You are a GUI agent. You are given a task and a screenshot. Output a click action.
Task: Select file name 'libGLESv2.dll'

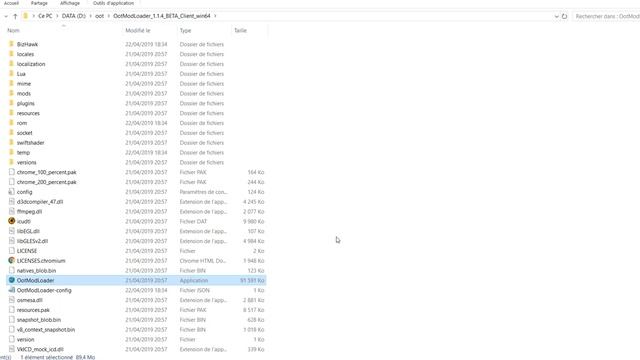32,241
